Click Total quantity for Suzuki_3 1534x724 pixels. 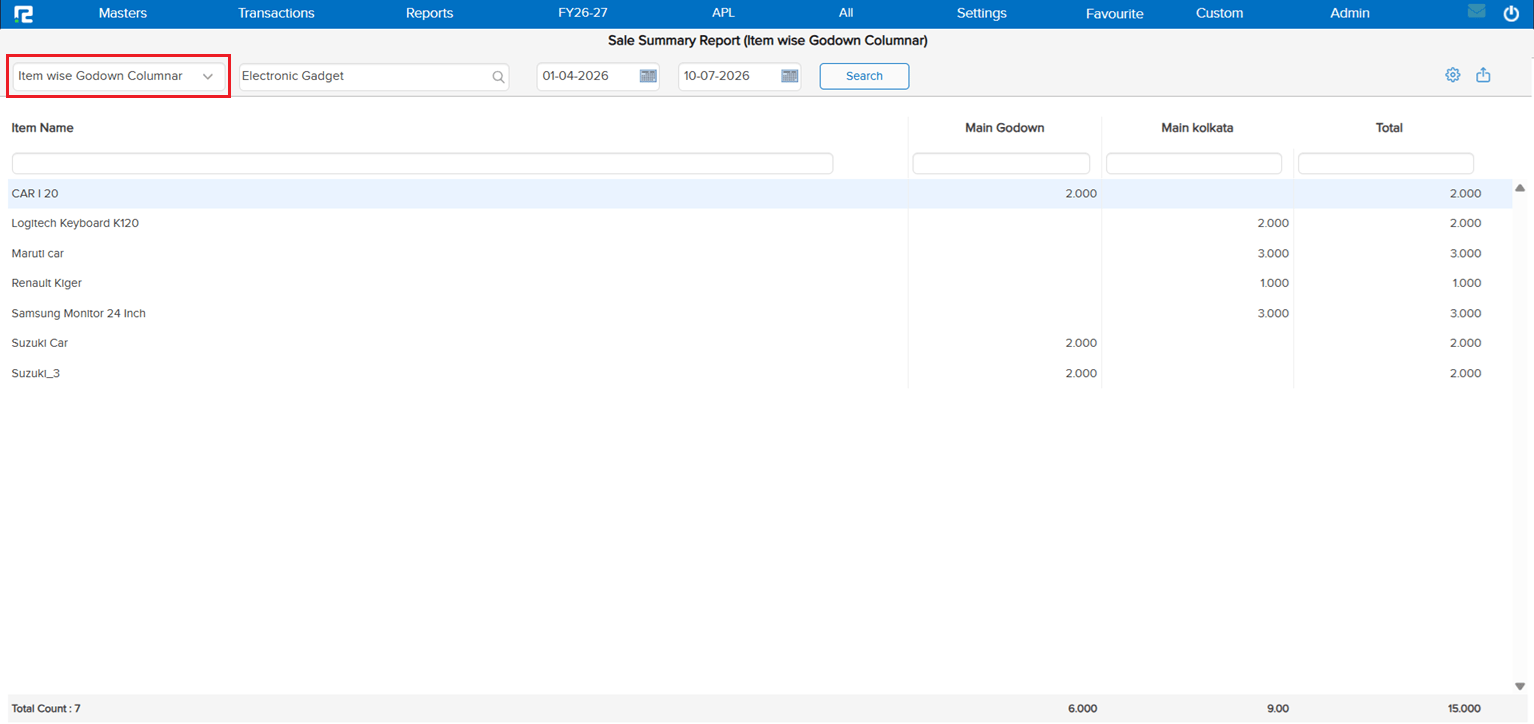tap(1465, 373)
